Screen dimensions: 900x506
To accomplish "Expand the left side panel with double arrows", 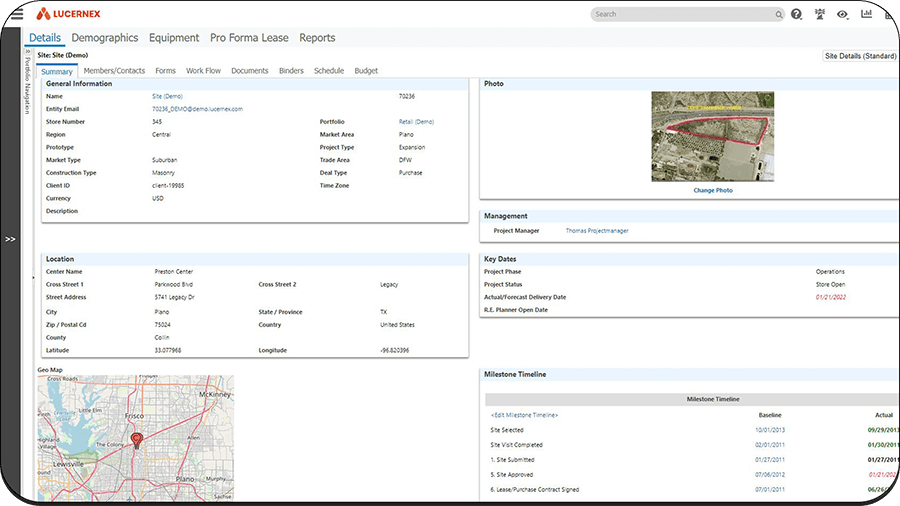I will point(10,239).
